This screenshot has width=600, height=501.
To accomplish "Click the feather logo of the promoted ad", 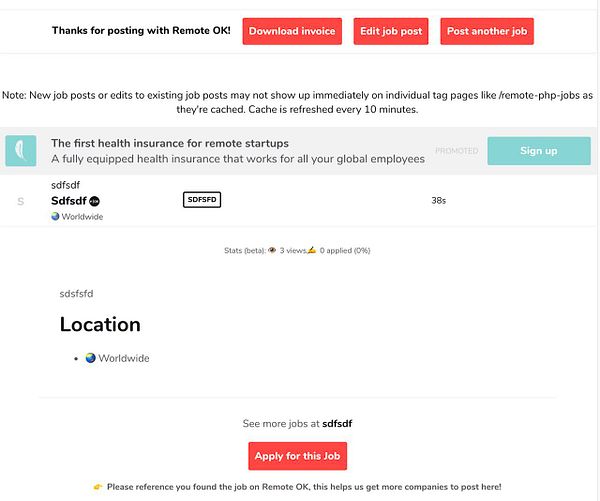I will [x=20, y=151].
